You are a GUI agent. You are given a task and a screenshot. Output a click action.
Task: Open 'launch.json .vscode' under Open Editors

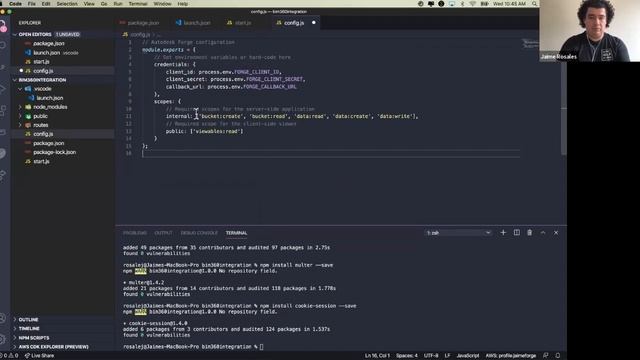(56, 53)
